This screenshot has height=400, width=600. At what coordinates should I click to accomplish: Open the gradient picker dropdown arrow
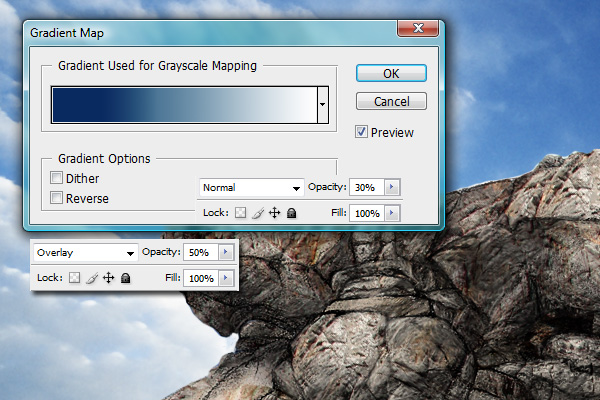323,104
